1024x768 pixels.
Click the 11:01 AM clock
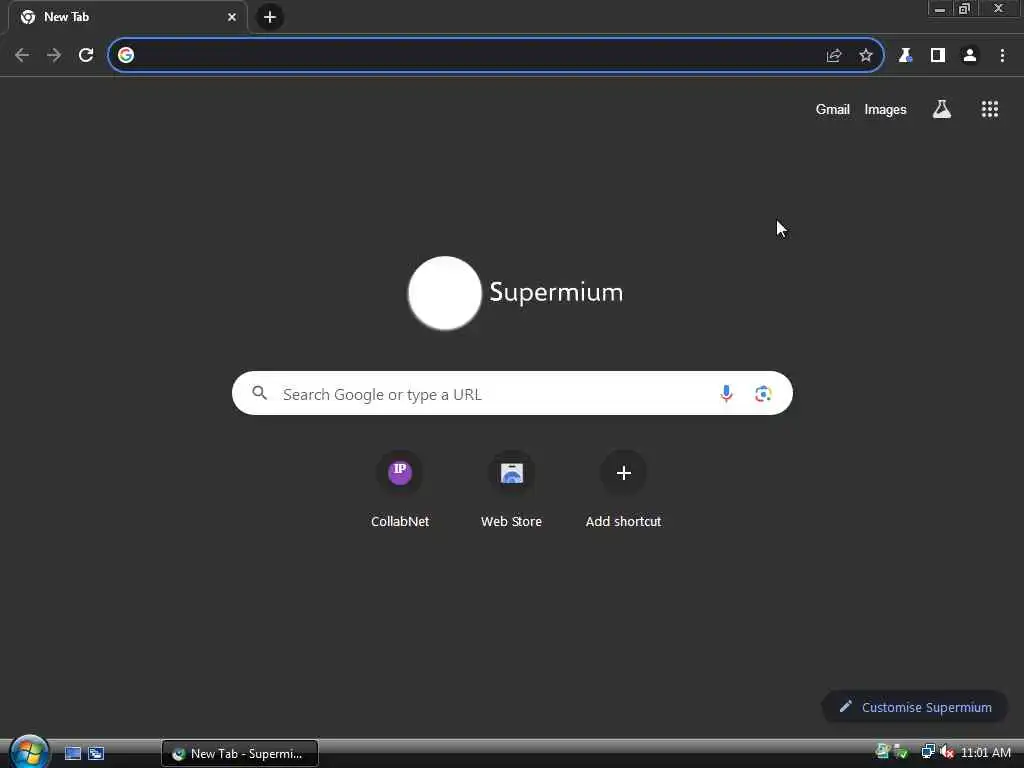[x=985, y=752]
